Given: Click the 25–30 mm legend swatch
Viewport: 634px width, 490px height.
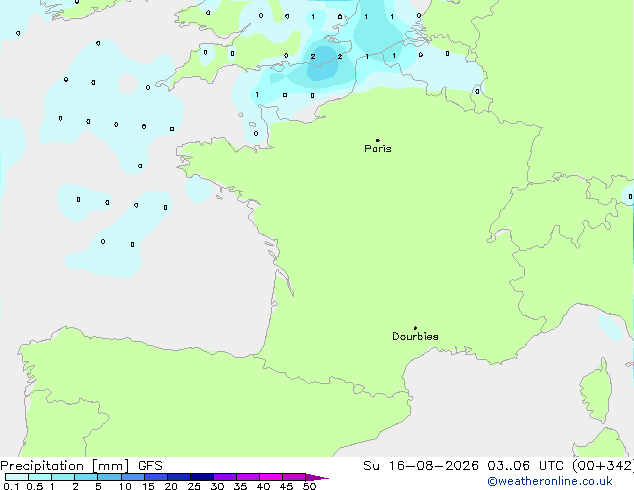Looking at the screenshot, I should point(201,477).
